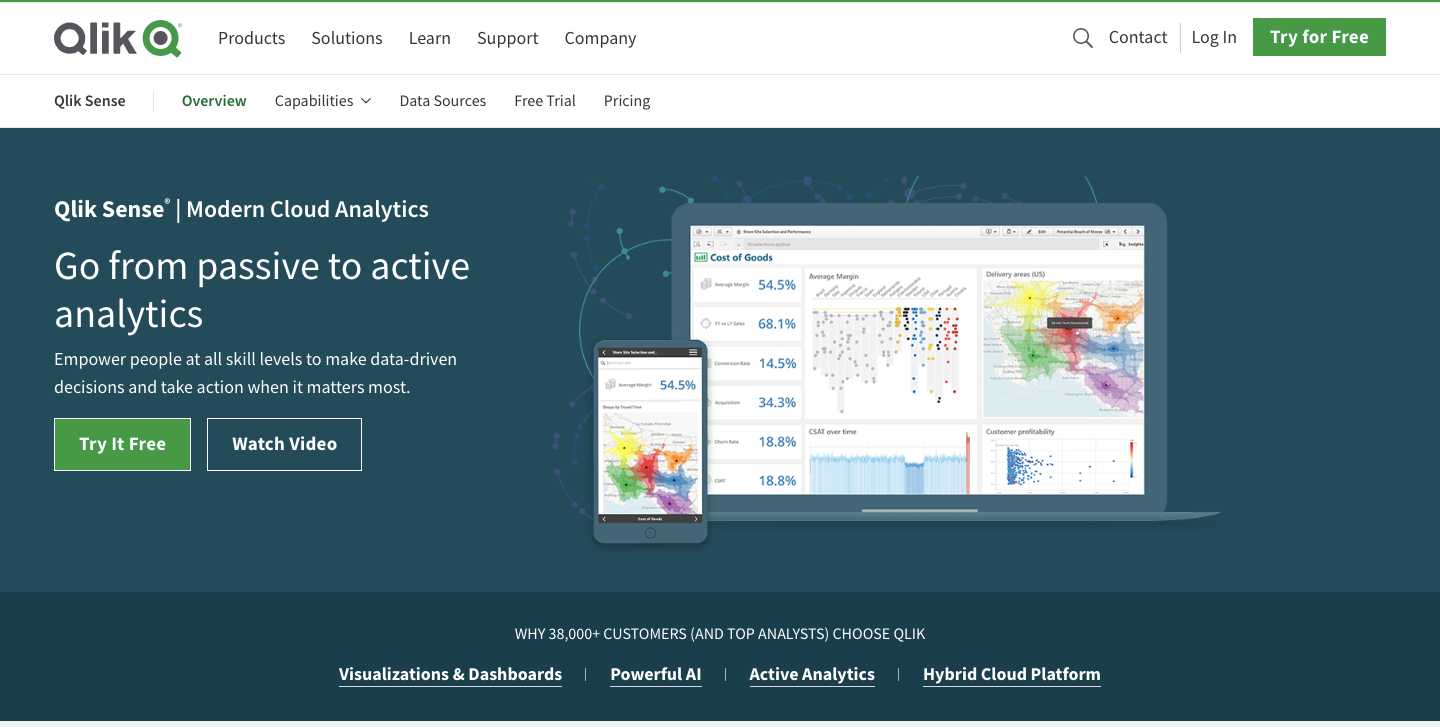Switch to the Pricing tab
1440x727 pixels.
click(627, 101)
